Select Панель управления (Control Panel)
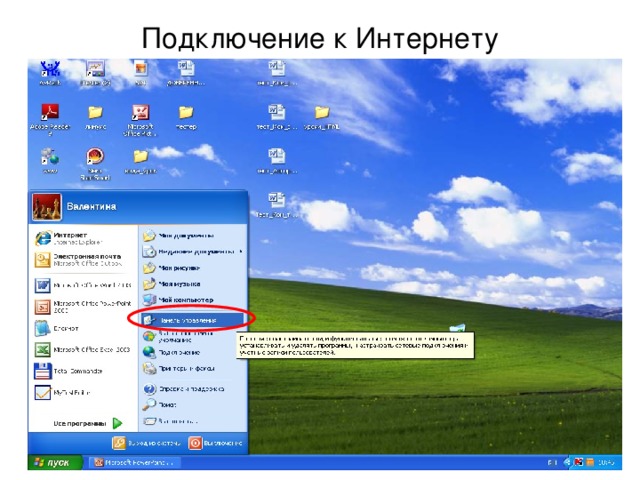The width and height of the screenshot is (640, 480). [x=192, y=320]
